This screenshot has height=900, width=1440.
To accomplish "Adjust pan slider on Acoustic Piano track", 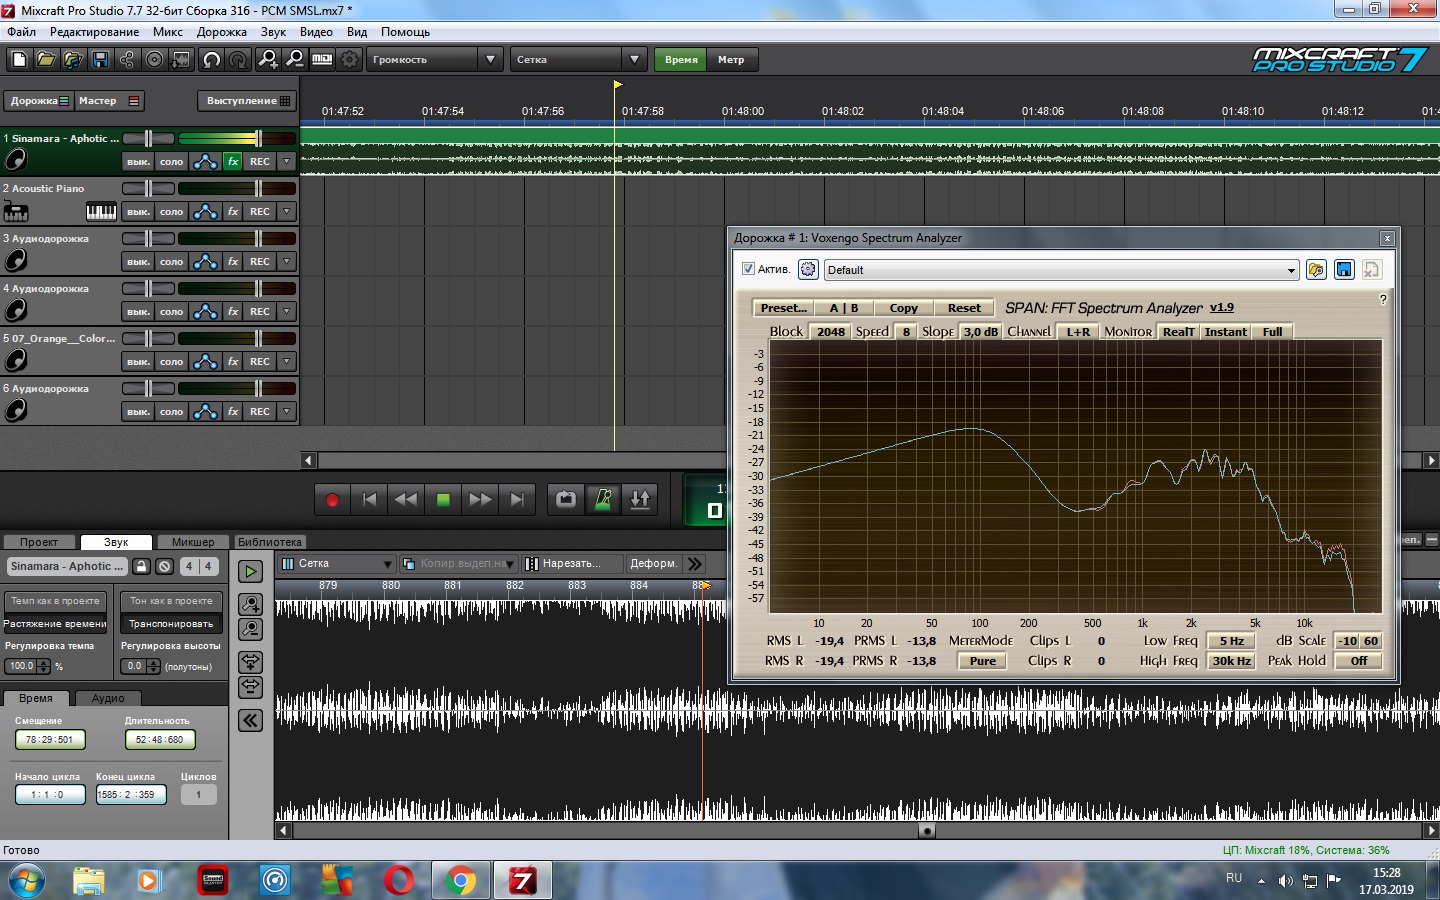I will (x=148, y=188).
